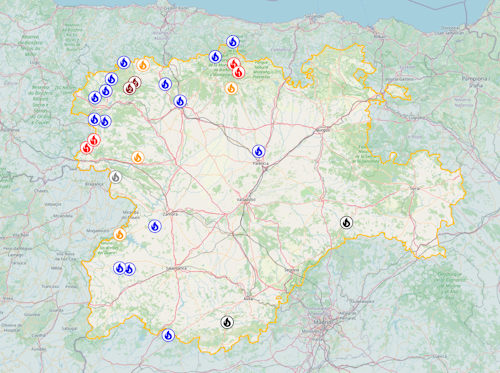
Task: Click the Salamanca city label
Action: (x=177, y=268)
